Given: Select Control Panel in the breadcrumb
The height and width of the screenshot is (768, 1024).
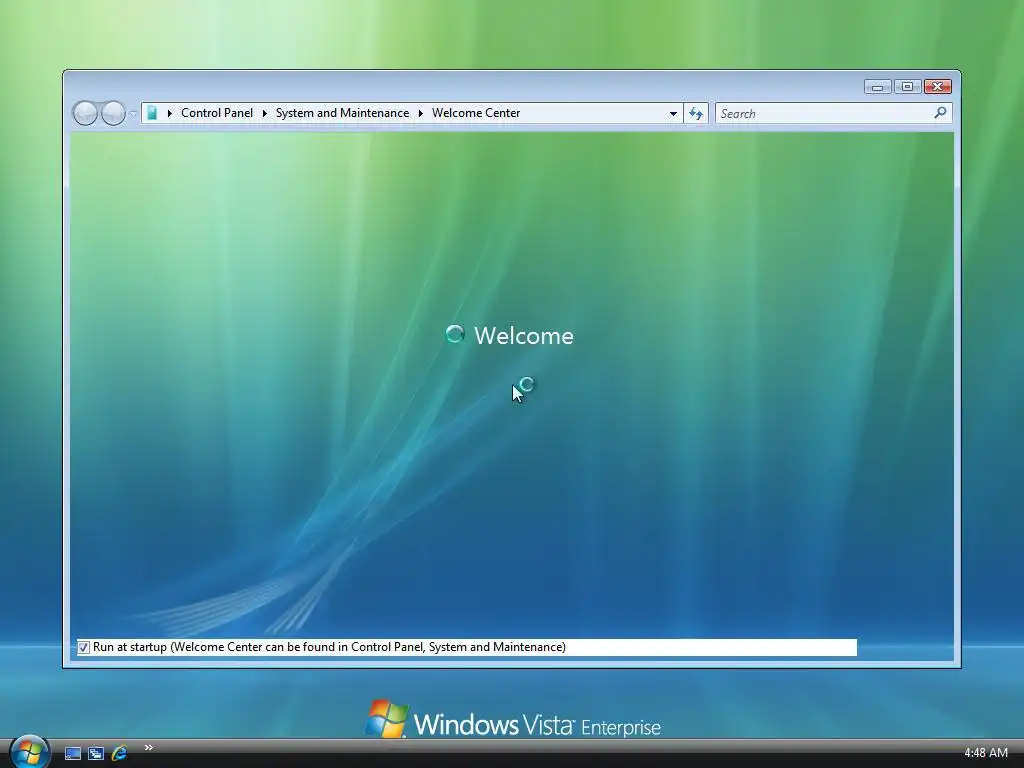Looking at the screenshot, I should [x=217, y=113].
